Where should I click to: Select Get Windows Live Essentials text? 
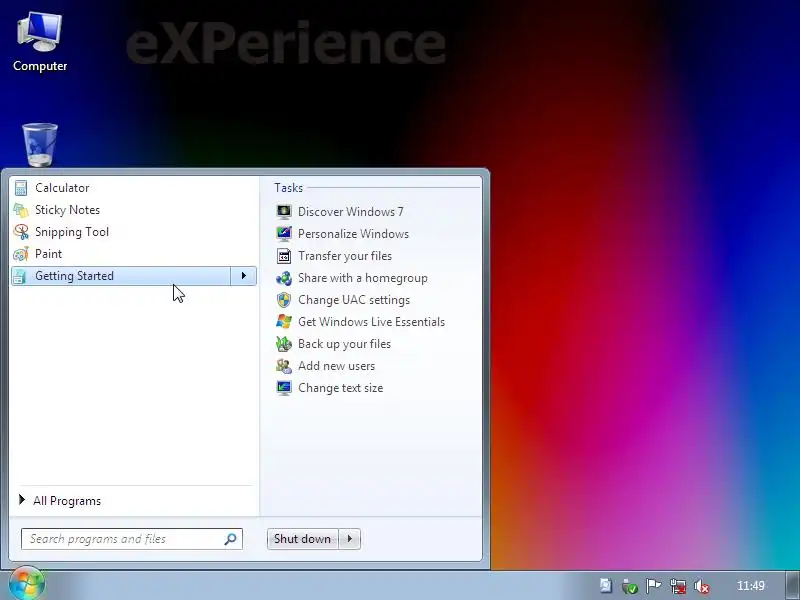(x=371, y=322)
